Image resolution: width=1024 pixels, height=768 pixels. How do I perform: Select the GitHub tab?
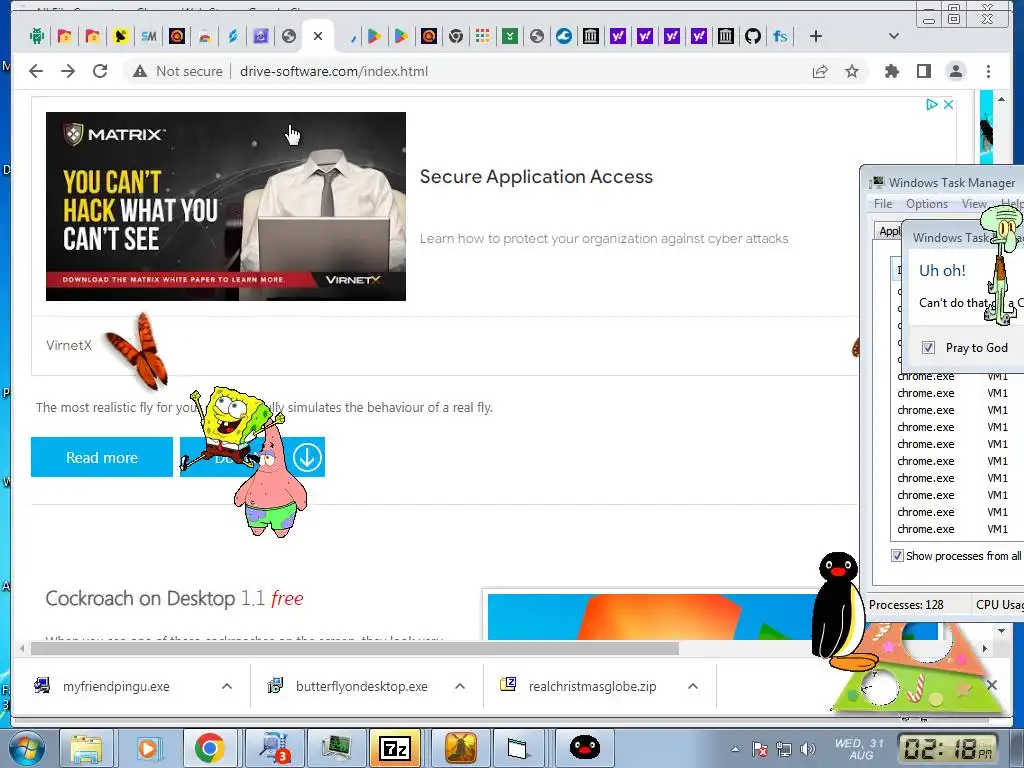click(x=752, y=36)
